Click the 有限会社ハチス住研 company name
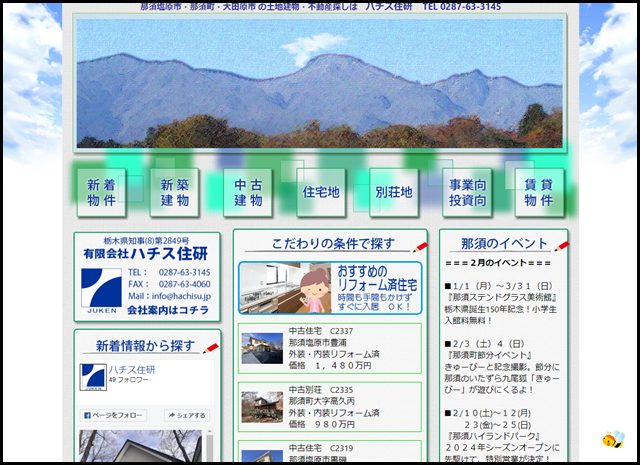This screenshot has width=640, height=465. point(146,254)
